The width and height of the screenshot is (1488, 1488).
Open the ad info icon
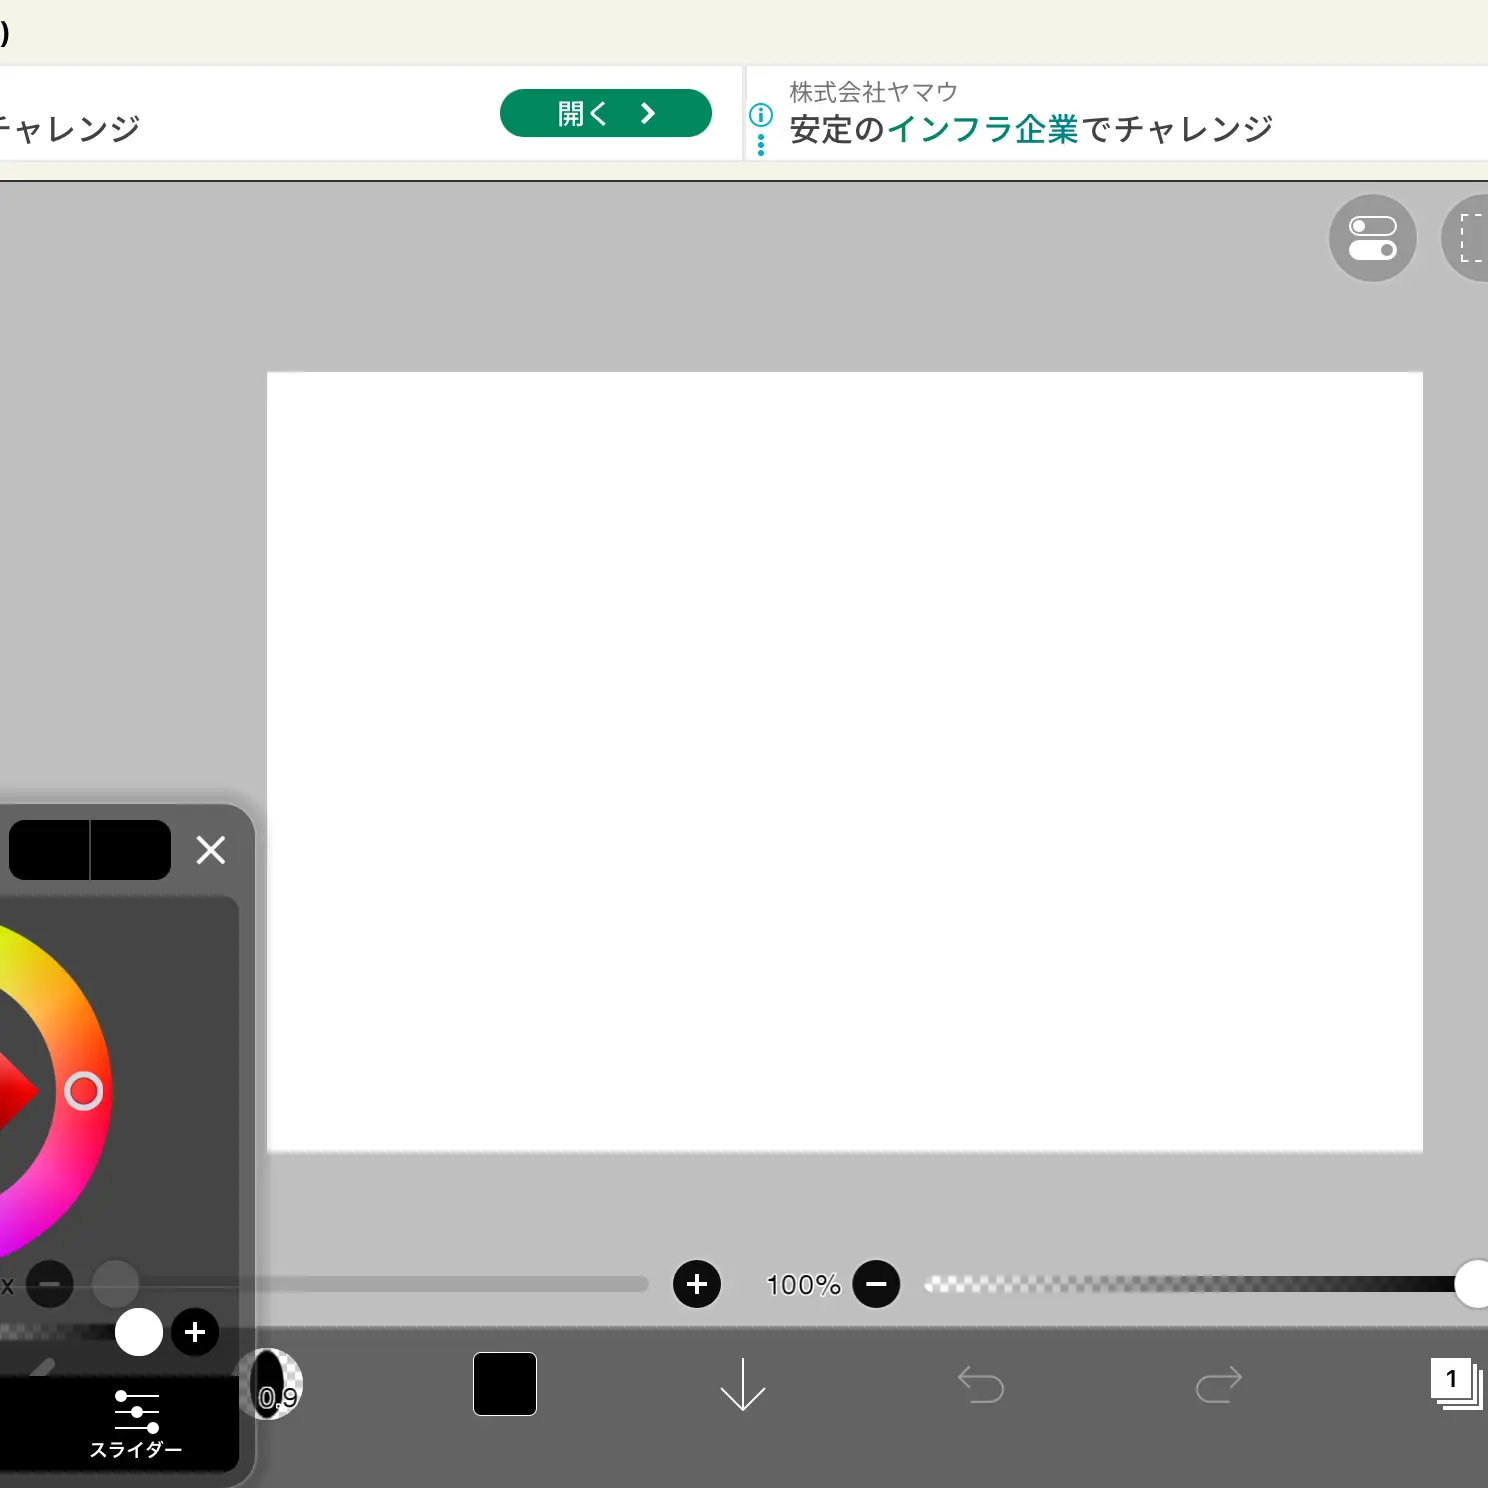(761, 115)
